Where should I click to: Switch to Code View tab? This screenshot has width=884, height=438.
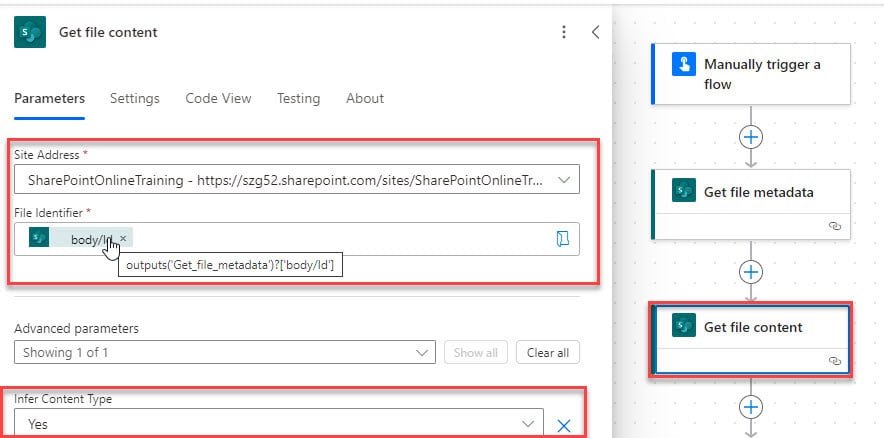[218, 99]
